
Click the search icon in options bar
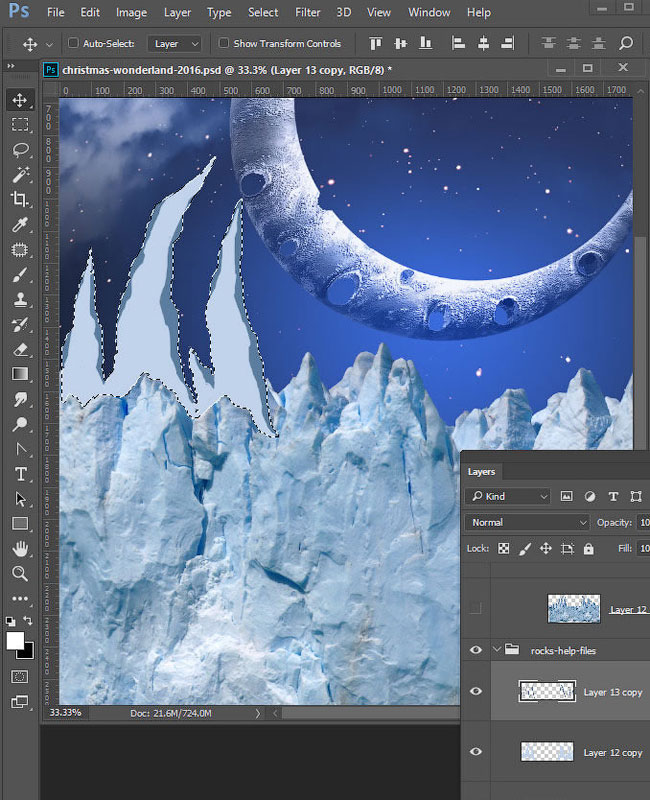pos(626,43)
